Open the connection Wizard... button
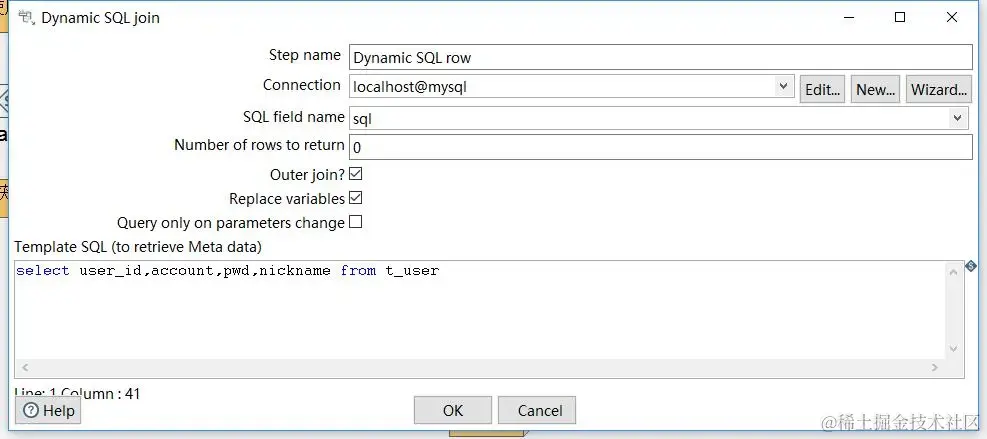The width and height of the screenshot is (987, 439). pyautogui.click(x=939, y=89)
